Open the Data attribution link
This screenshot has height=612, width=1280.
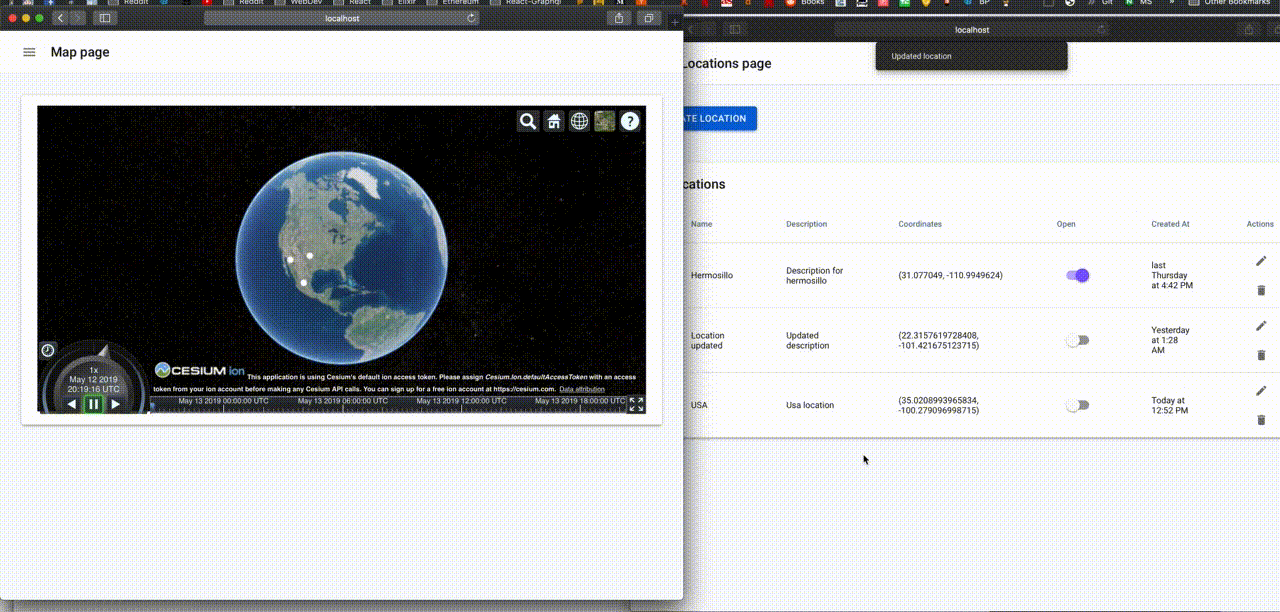click(x=582, y=389)
